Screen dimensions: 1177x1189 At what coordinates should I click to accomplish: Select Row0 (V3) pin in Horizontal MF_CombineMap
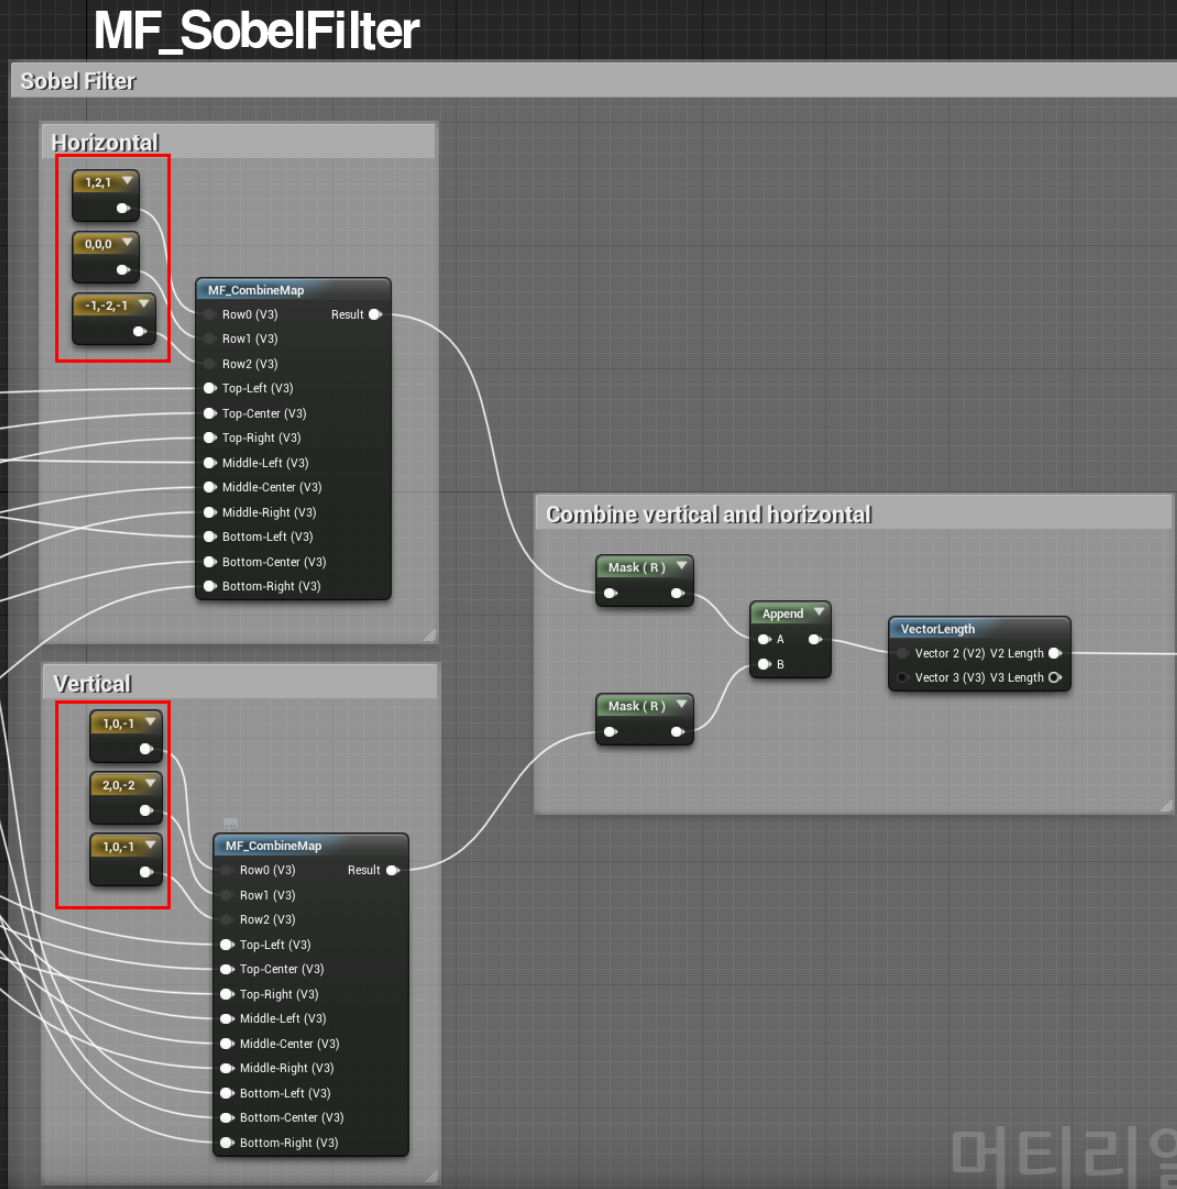(210, 314)
